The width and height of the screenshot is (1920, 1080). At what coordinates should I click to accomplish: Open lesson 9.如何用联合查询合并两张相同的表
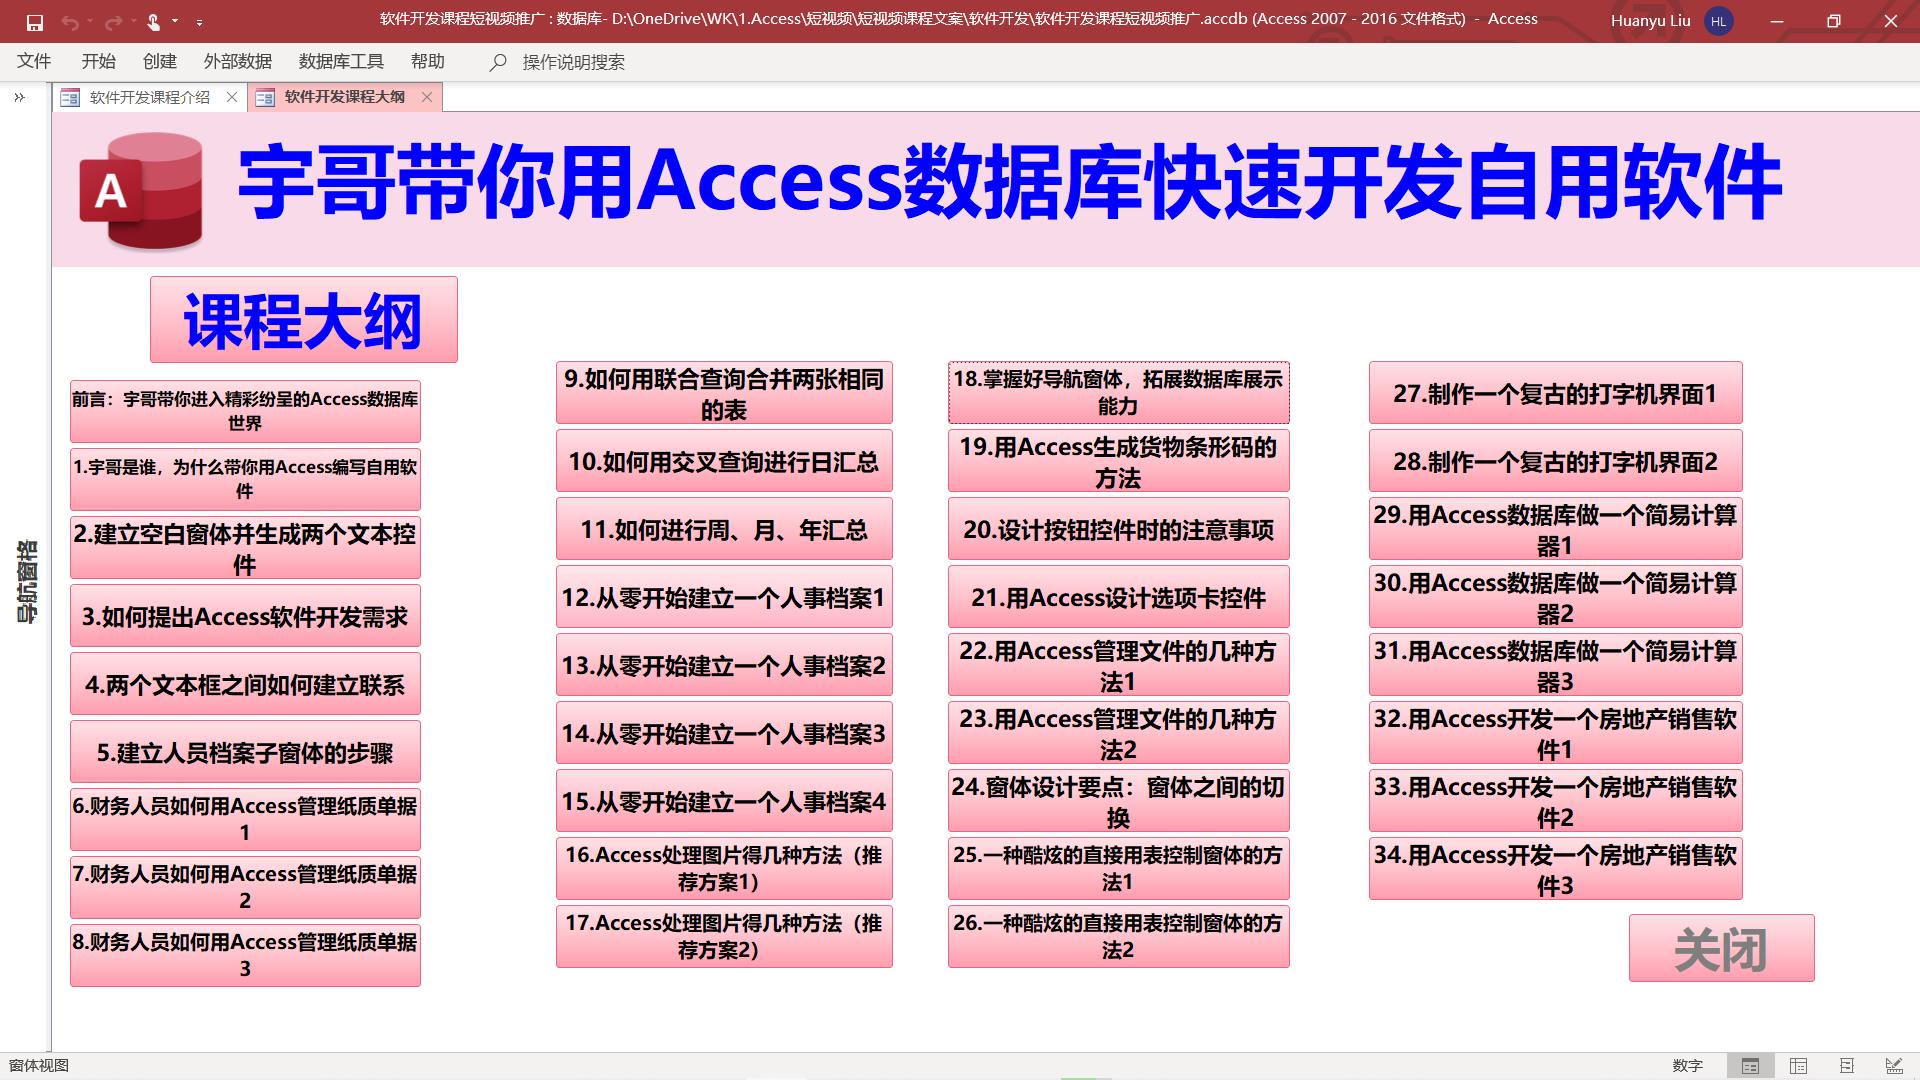coord(724,392)
